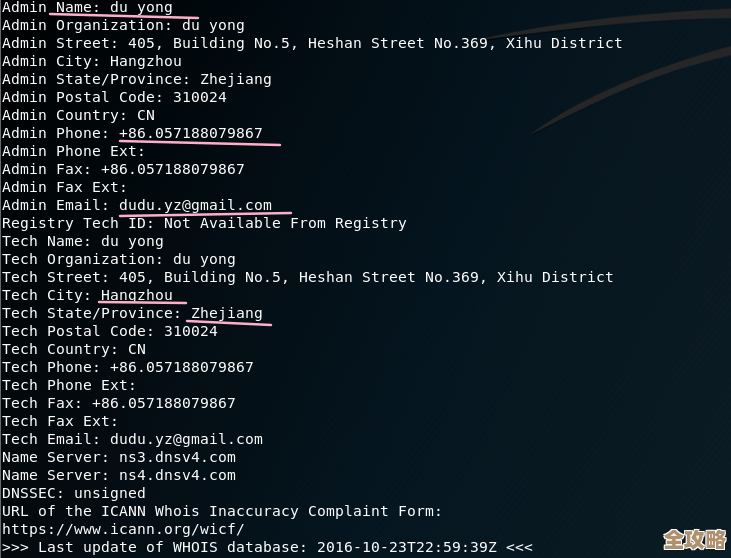Click the Tech Postal Code 310024
The height and width of the screenshot is (558, 731).
(190, 331)
